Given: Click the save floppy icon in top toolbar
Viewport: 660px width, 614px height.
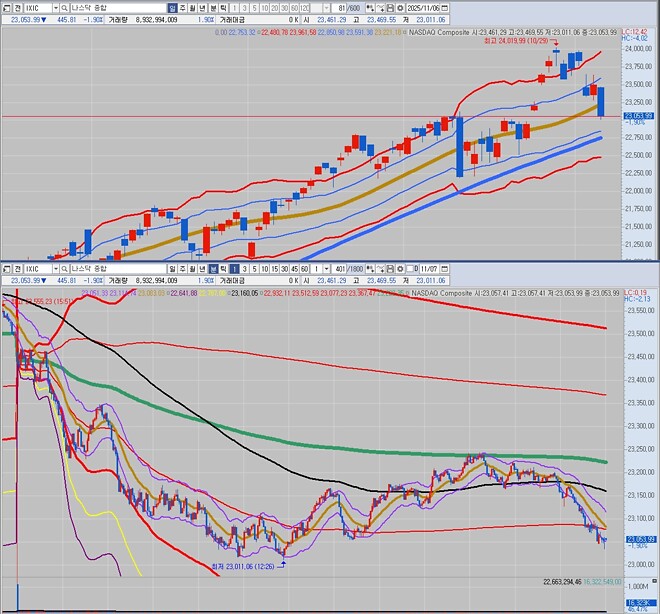Looking at the screenshot, I should pos(390,8).
